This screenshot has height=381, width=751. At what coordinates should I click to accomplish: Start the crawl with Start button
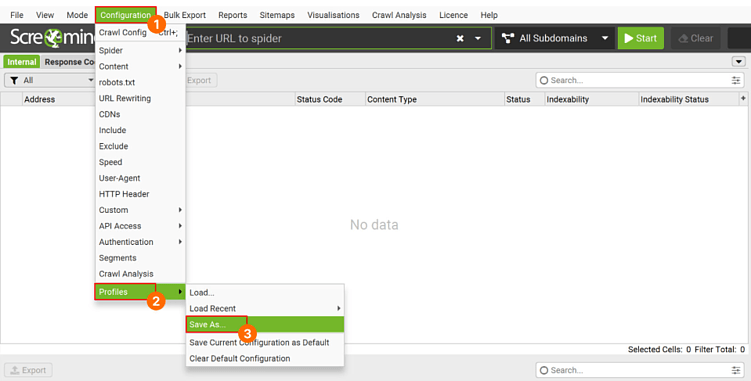(641, 38)
